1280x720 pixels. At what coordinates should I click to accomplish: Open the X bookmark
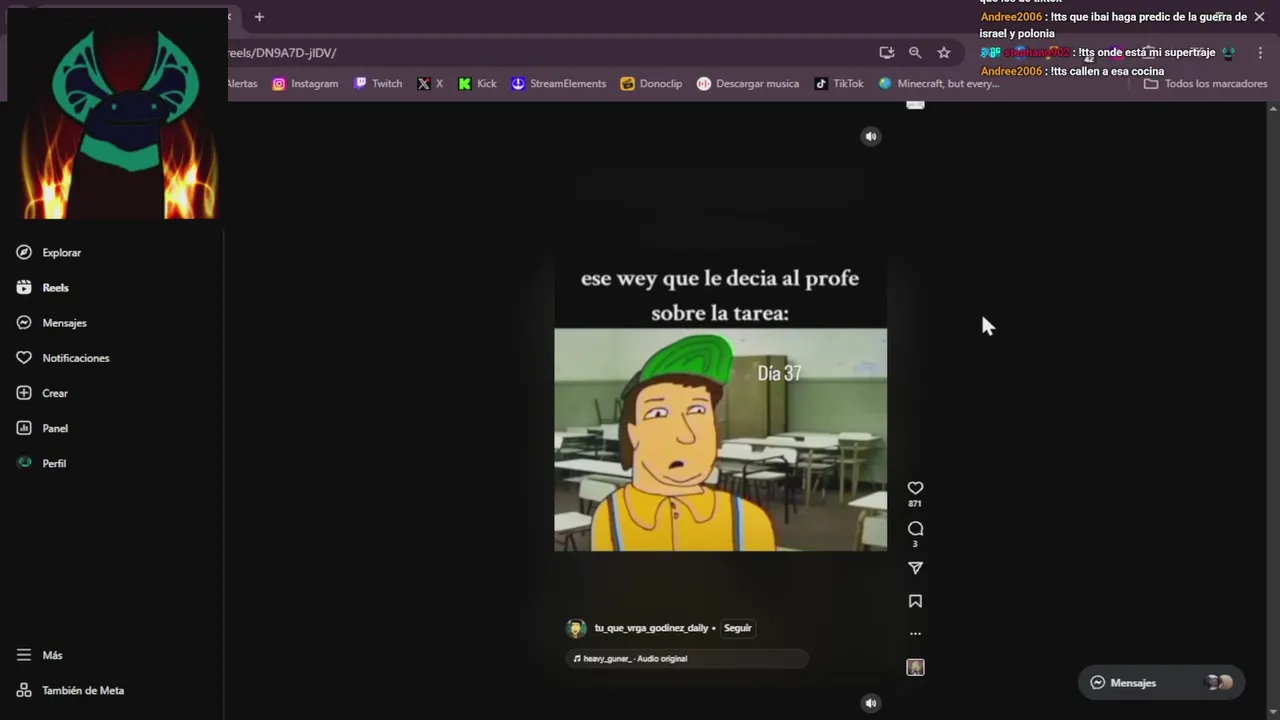[x=430, y=84]
